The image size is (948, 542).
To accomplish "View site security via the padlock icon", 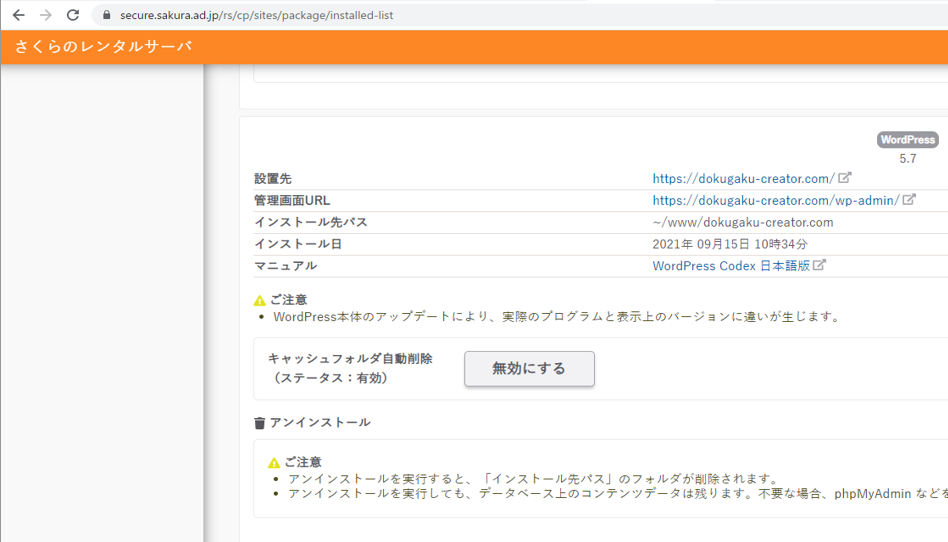I will [106, 15].
